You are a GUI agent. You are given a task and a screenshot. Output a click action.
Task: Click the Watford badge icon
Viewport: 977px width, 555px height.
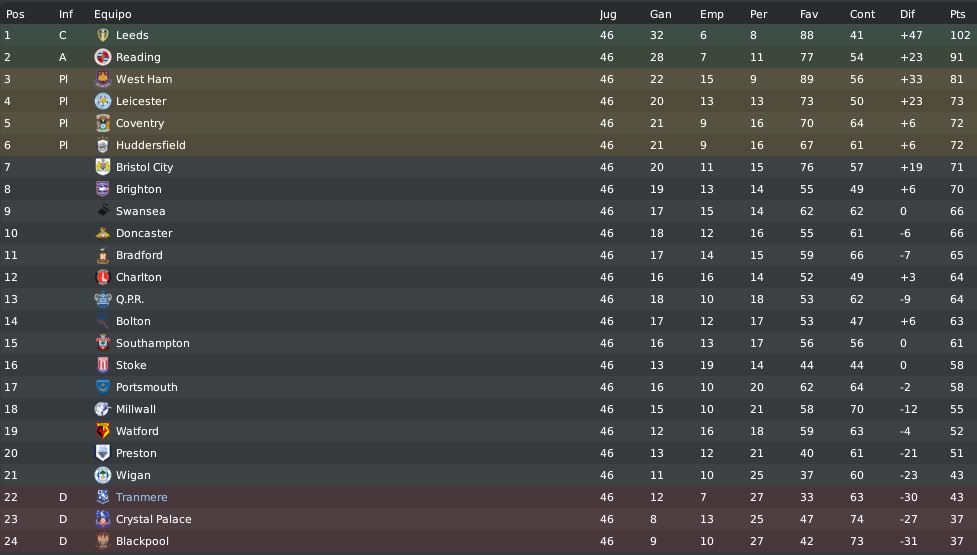[x=103, y=431]
